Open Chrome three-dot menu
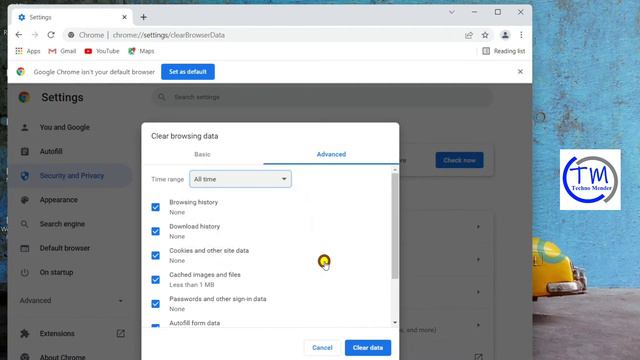 [x=521, y=35]
